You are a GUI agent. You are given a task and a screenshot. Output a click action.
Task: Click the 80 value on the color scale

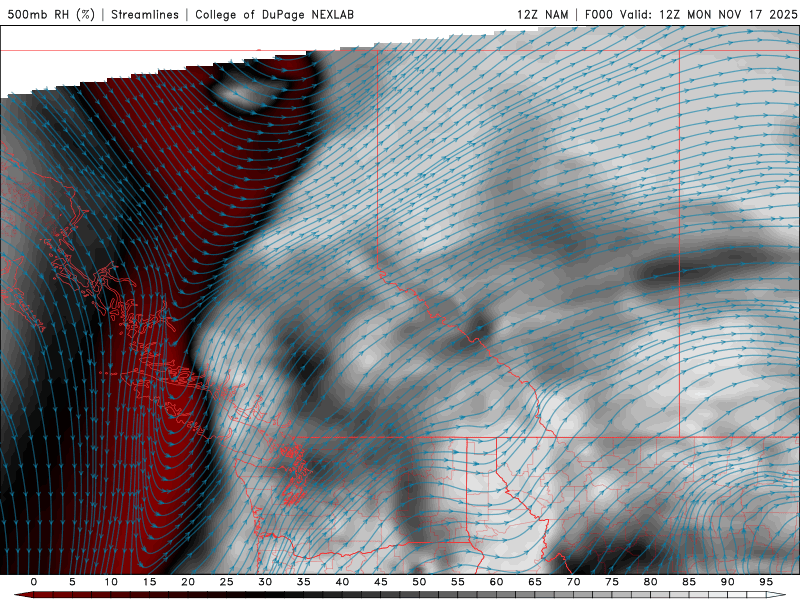[650, 582]
